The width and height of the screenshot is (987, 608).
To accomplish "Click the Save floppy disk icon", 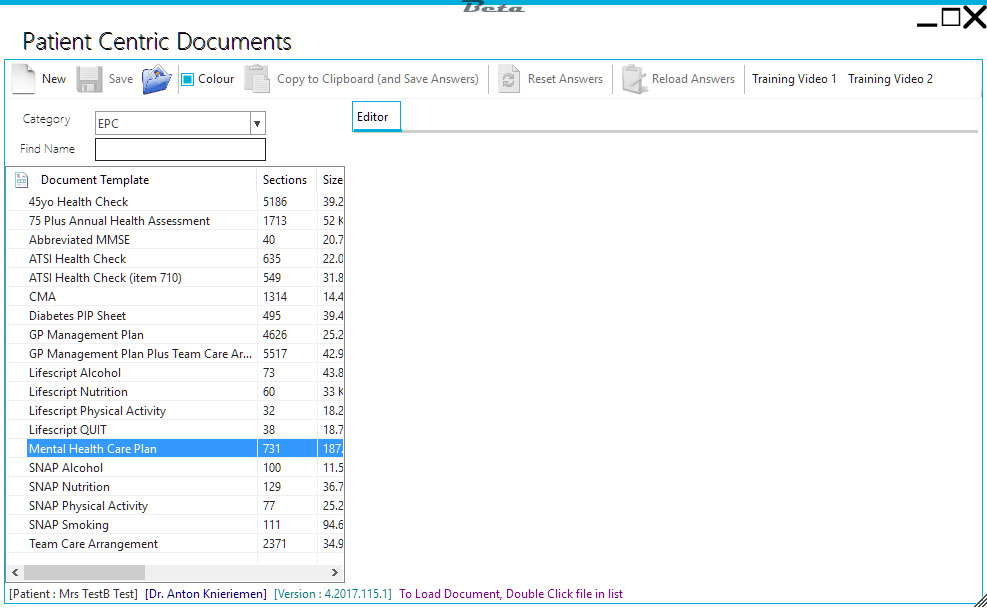I will point(89,79).
